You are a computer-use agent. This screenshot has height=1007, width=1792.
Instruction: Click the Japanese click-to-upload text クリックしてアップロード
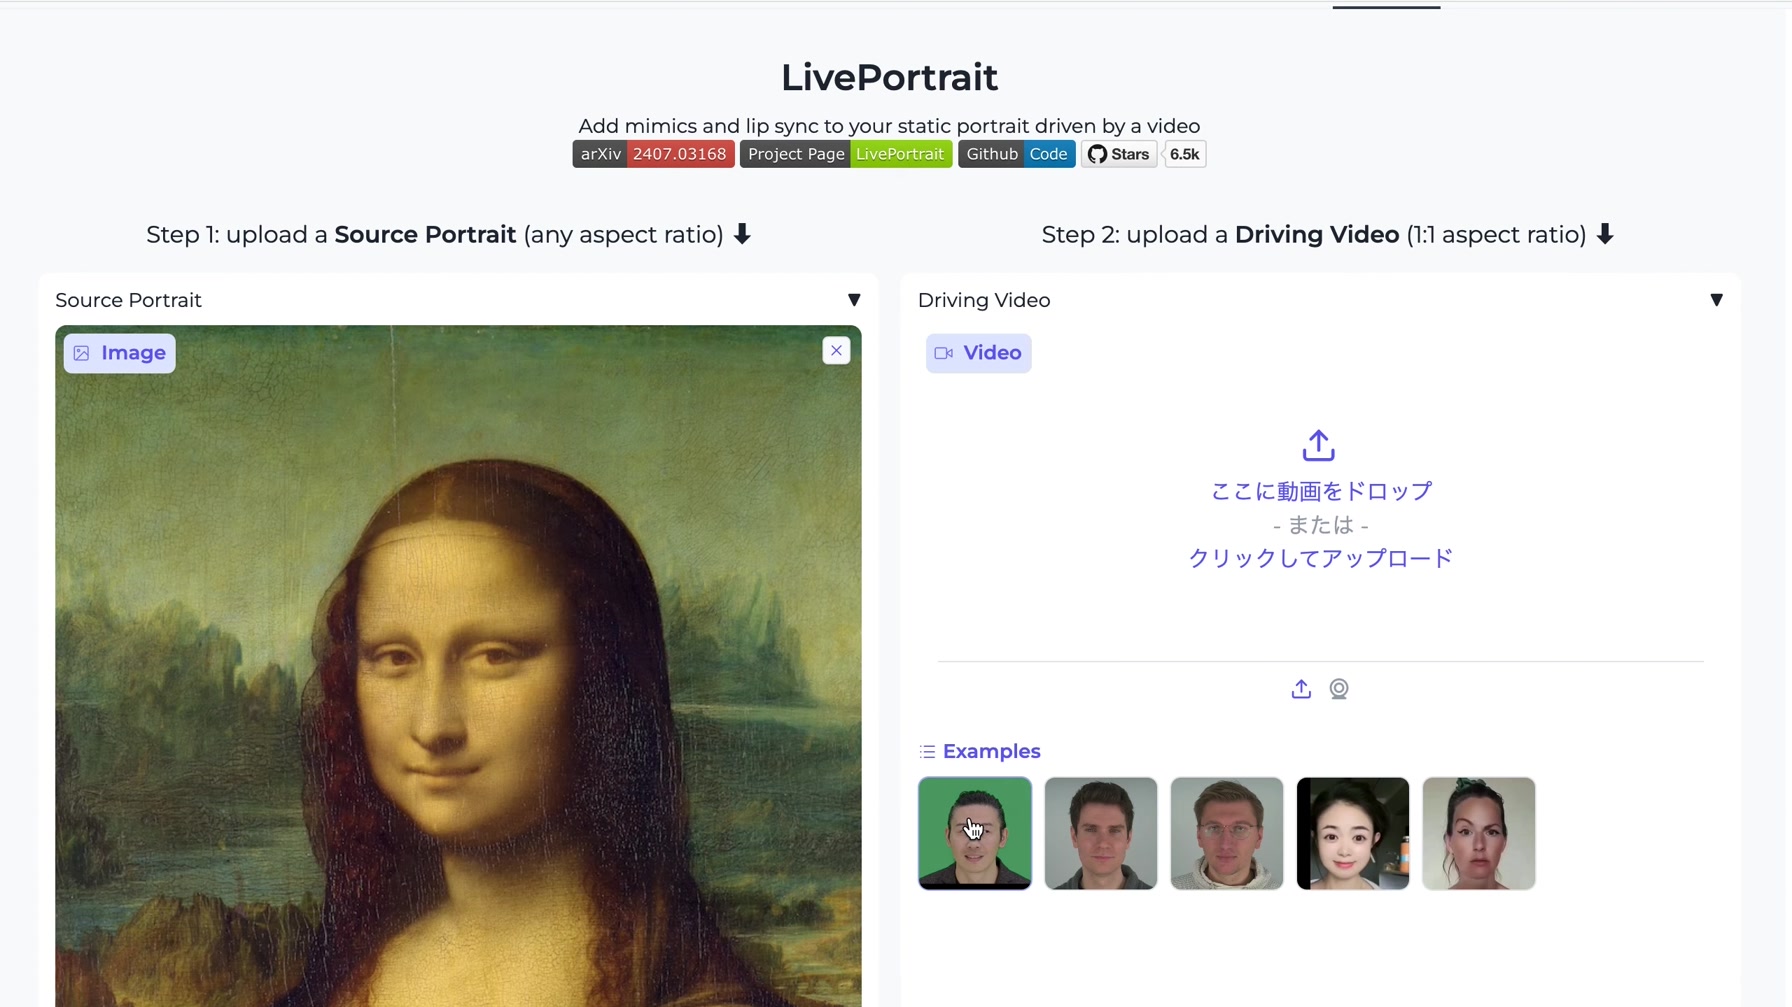tap(1320, 558)
